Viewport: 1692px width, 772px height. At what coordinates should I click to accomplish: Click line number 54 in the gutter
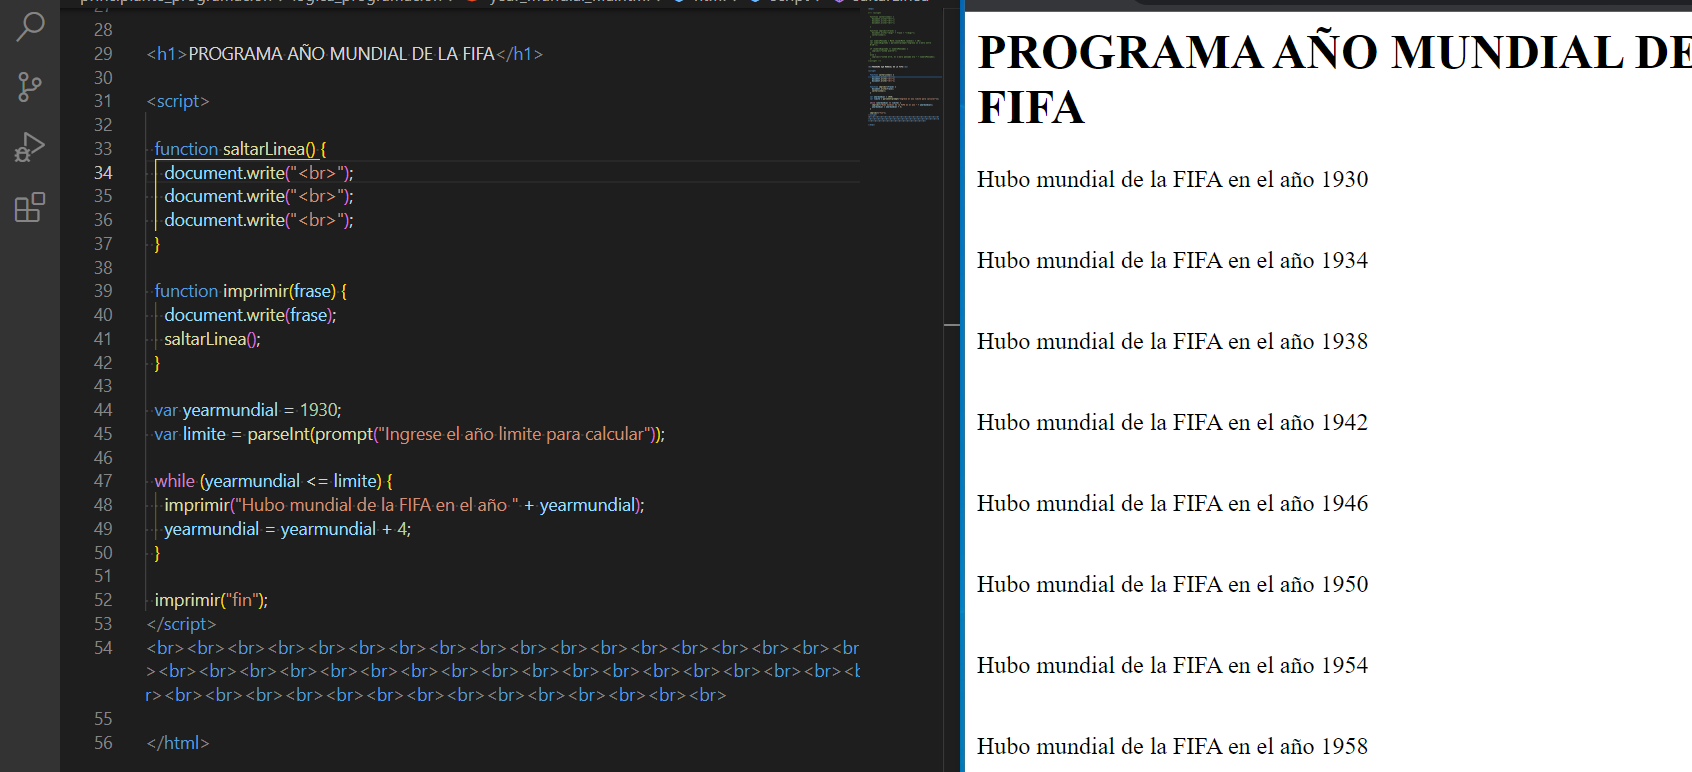click(x=103, y=648)
